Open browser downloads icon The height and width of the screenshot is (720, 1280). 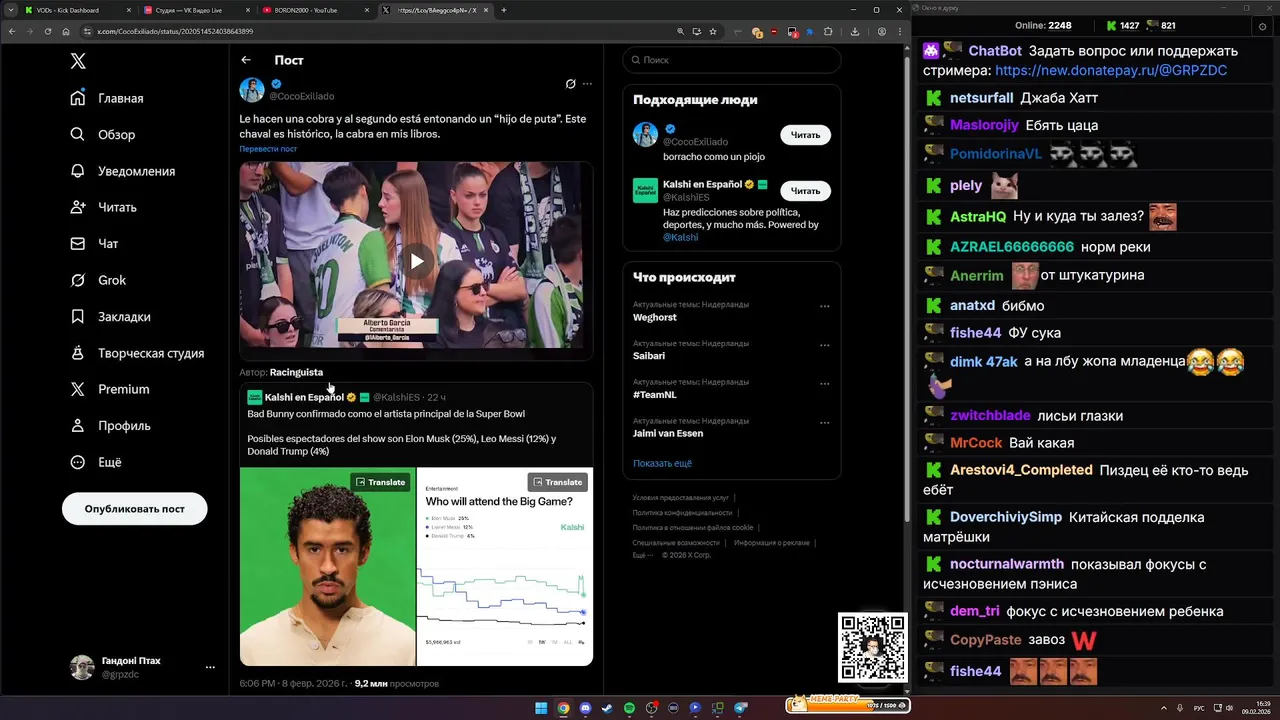point(856,32)
